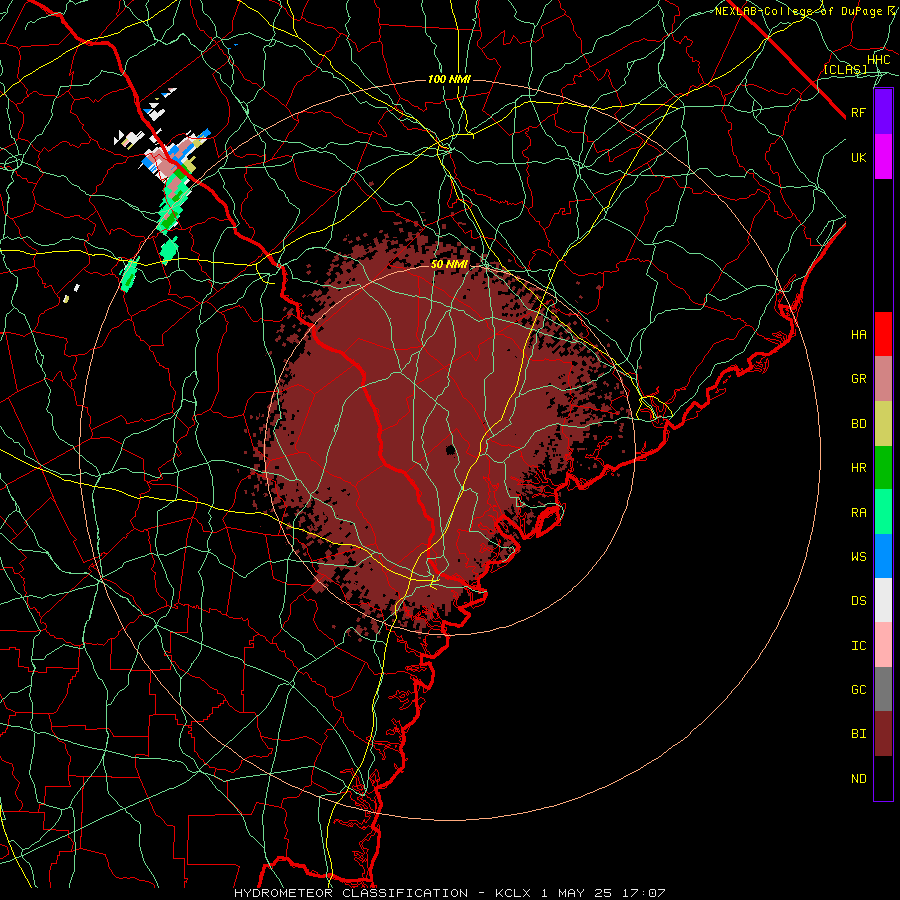
Task: Click the KCLX radar site identifier
Action: pyautogui.click(x=514, y=893)
